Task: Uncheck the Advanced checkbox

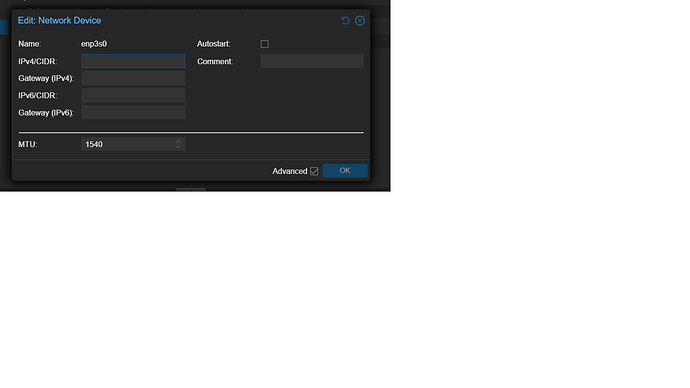Action: tap(314, 171)
